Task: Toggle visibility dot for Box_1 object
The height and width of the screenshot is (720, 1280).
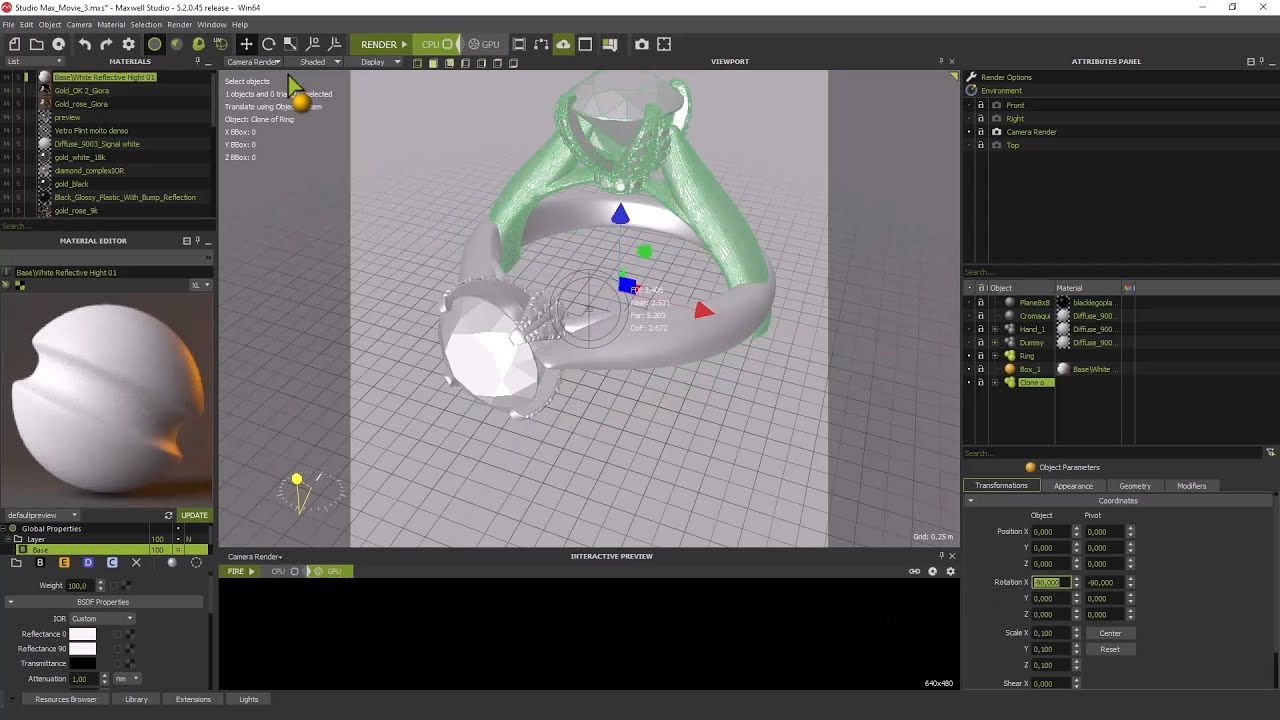Action: (x=968, y=369)
